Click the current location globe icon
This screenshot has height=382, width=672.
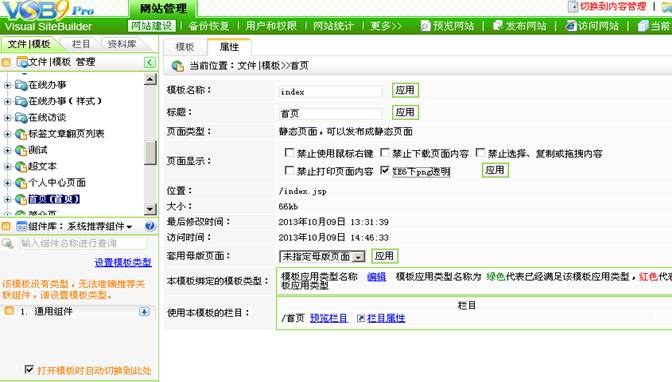click(177, 66)
